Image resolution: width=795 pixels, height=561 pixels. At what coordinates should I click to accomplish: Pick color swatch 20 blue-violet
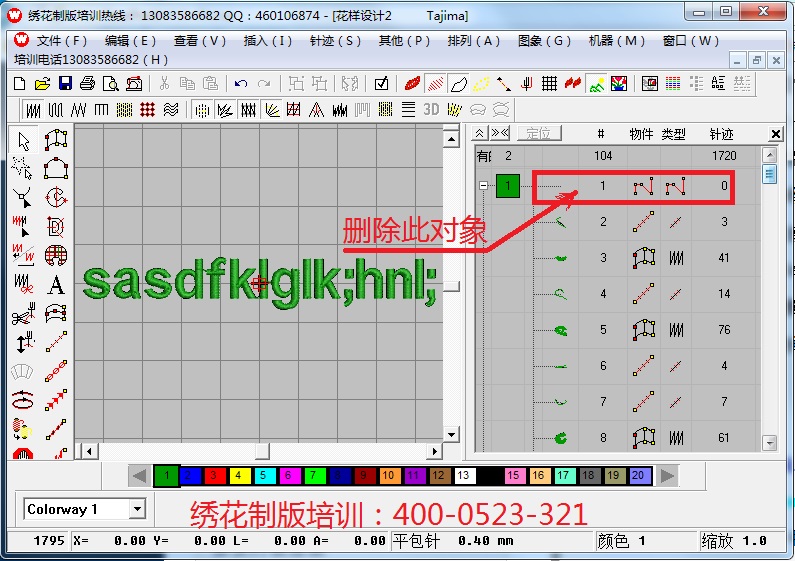[x=638, y=476]
